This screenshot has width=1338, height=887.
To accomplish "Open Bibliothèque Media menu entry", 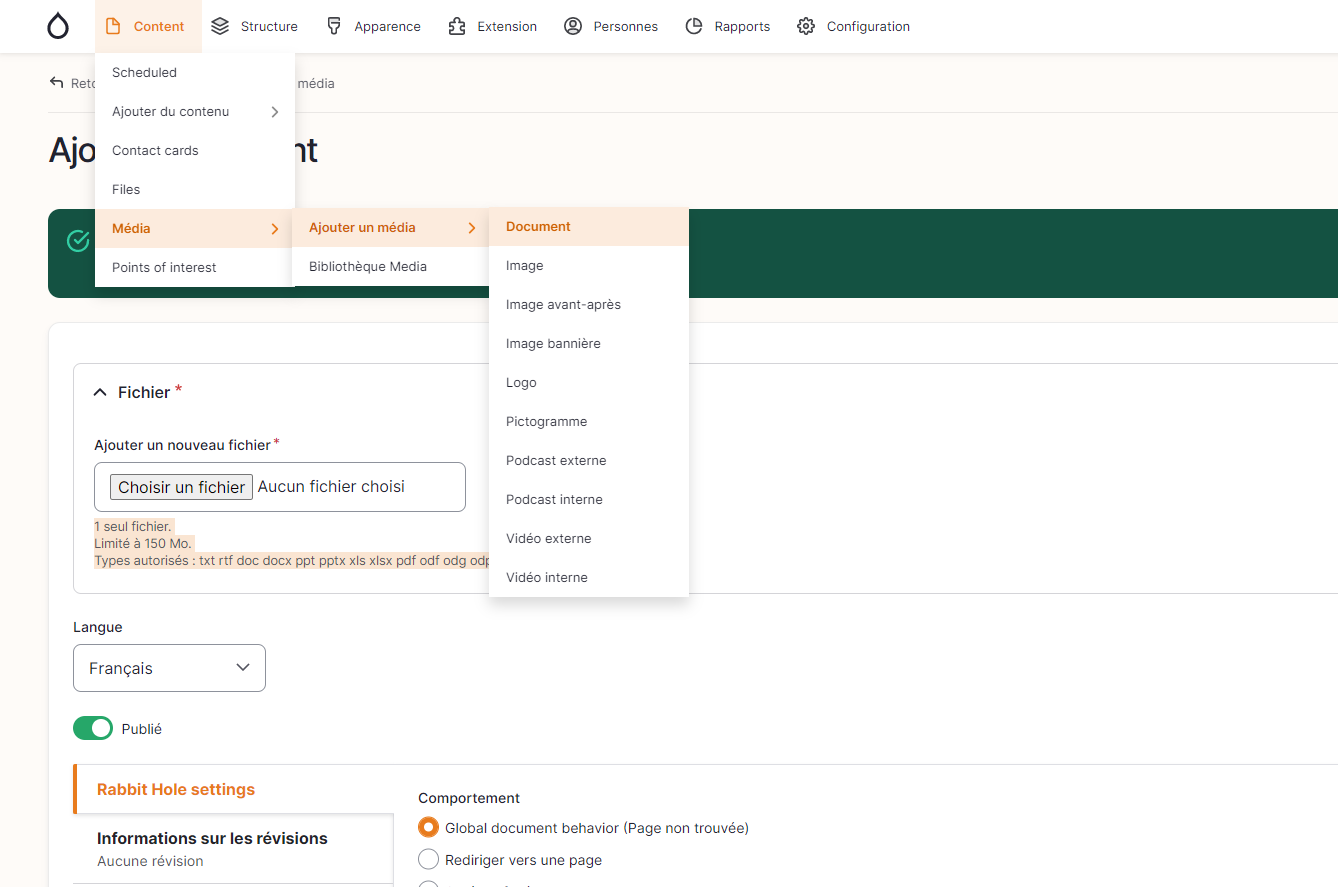I will [x=368, y=267].
